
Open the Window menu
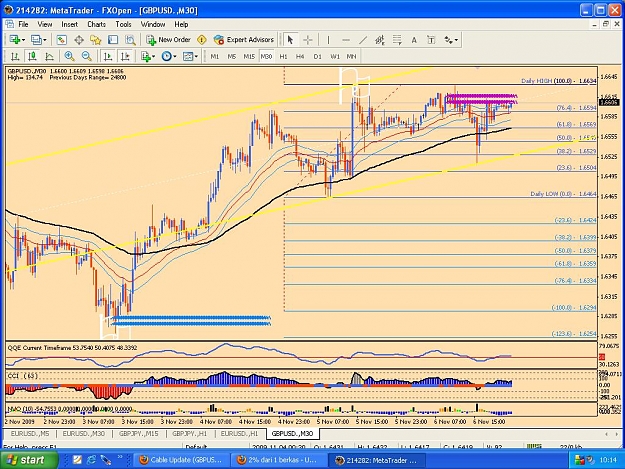point(153,24)
